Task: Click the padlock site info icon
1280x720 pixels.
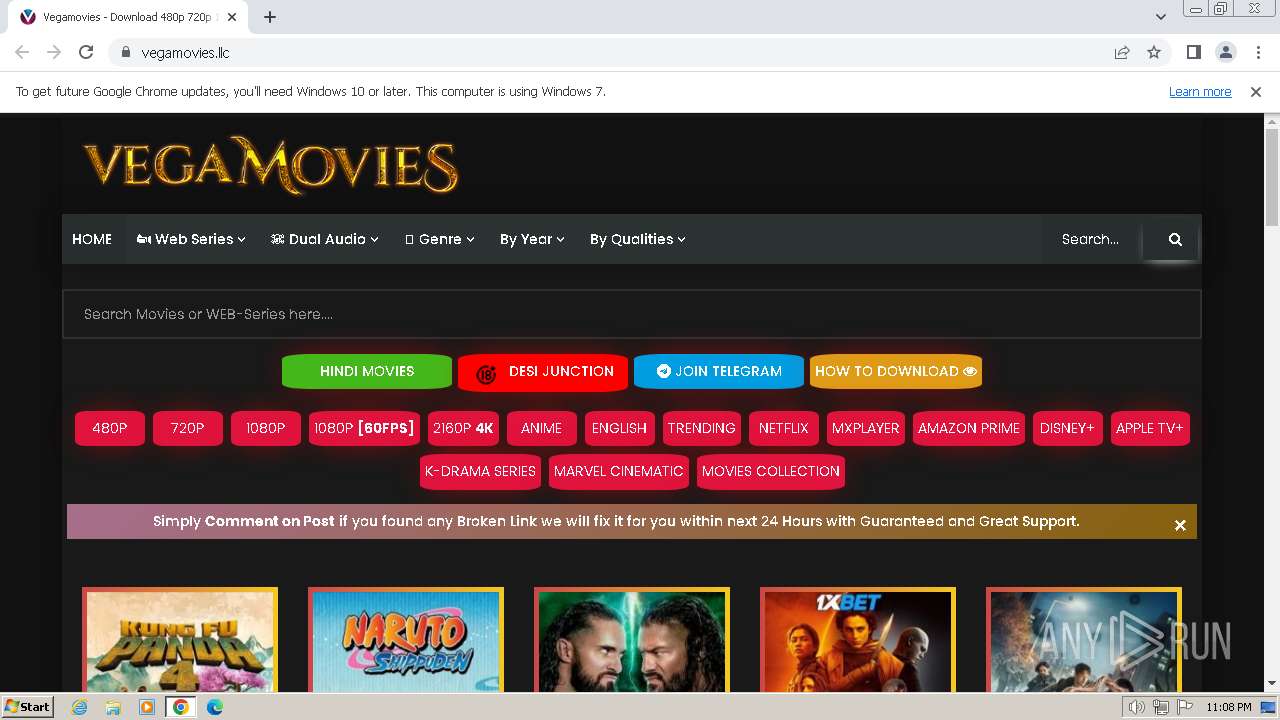Action: tap(125, 52)
